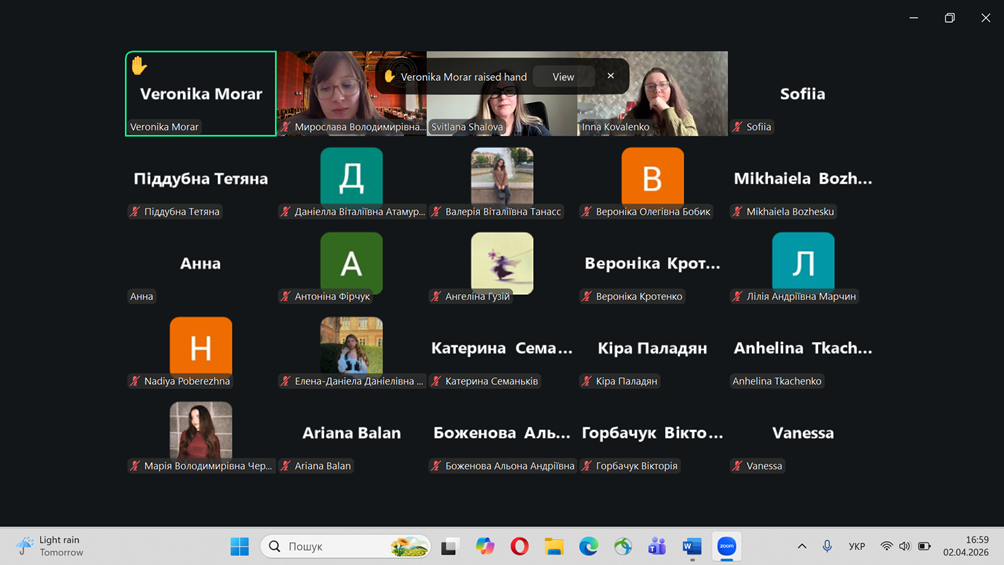Click the raised hand icon on Veronika Morar's tile
The width and height of the screenshot is (1004, 565).
tap(139, 65)
